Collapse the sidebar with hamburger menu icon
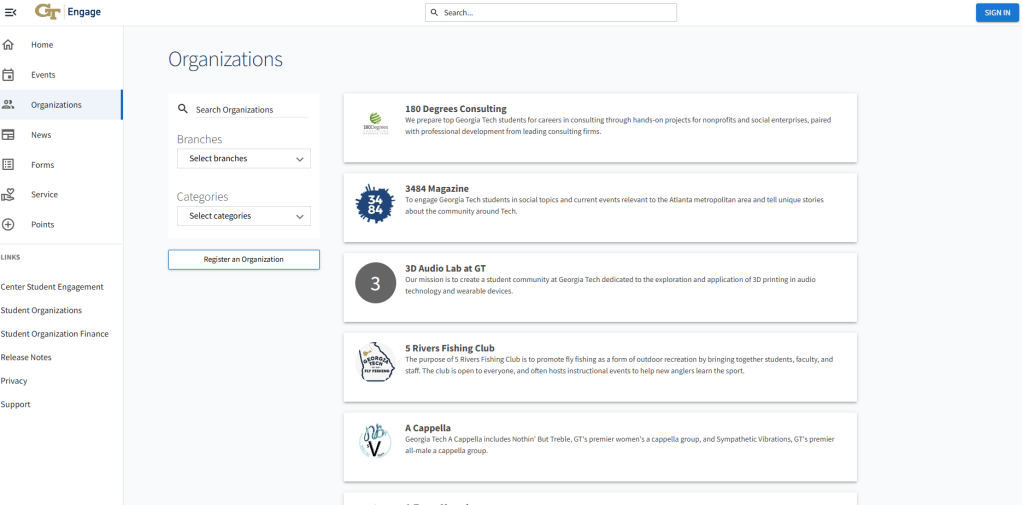The width and height of the screenshot is (1022, 505). (x=10, y=12)
